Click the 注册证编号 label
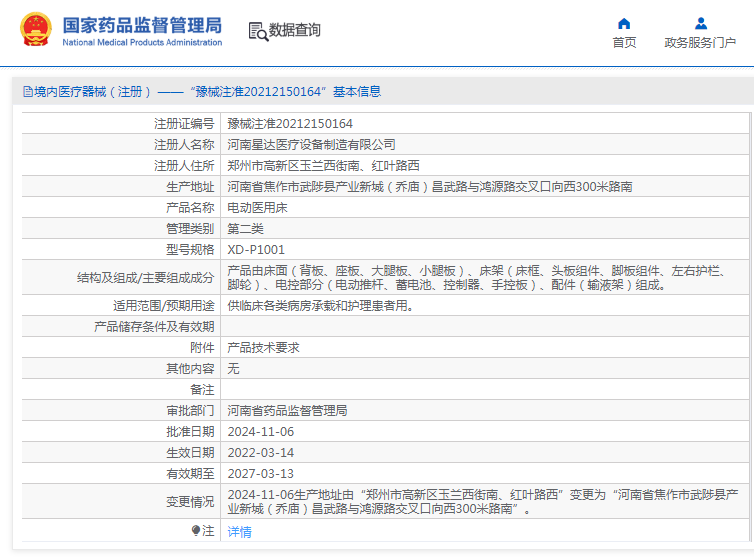The height and width of the screenshot is (558, 754). (x=184, y=124)
